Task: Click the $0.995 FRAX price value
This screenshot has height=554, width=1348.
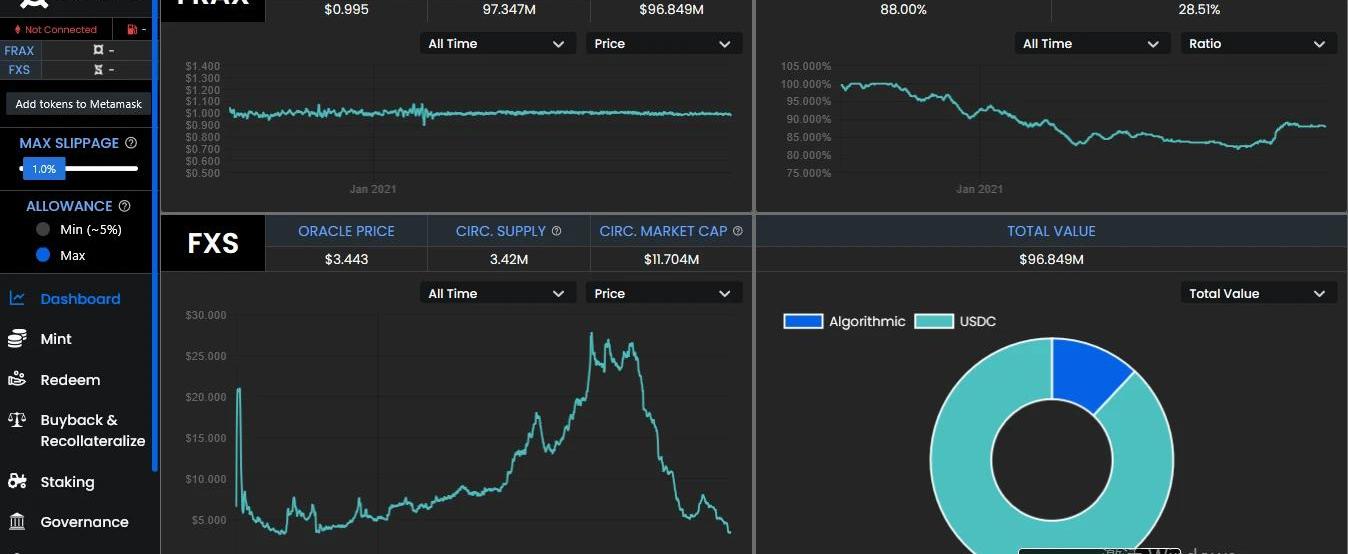Action: point(346,10)
